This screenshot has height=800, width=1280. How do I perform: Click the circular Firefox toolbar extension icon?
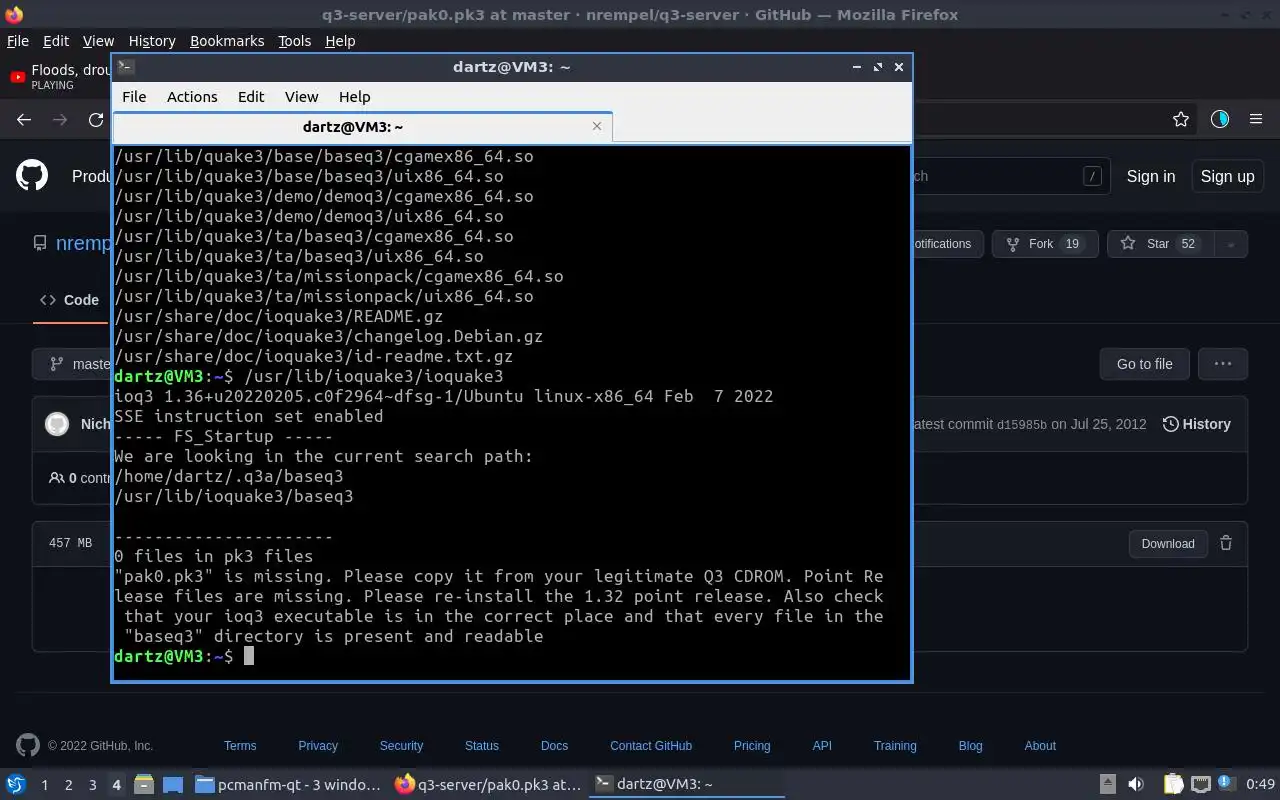click(1220, 119)
